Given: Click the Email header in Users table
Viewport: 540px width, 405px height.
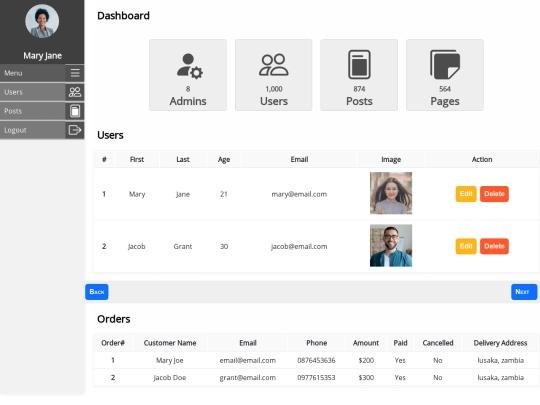Looking at the screenshot, I should tap(299, 159).
